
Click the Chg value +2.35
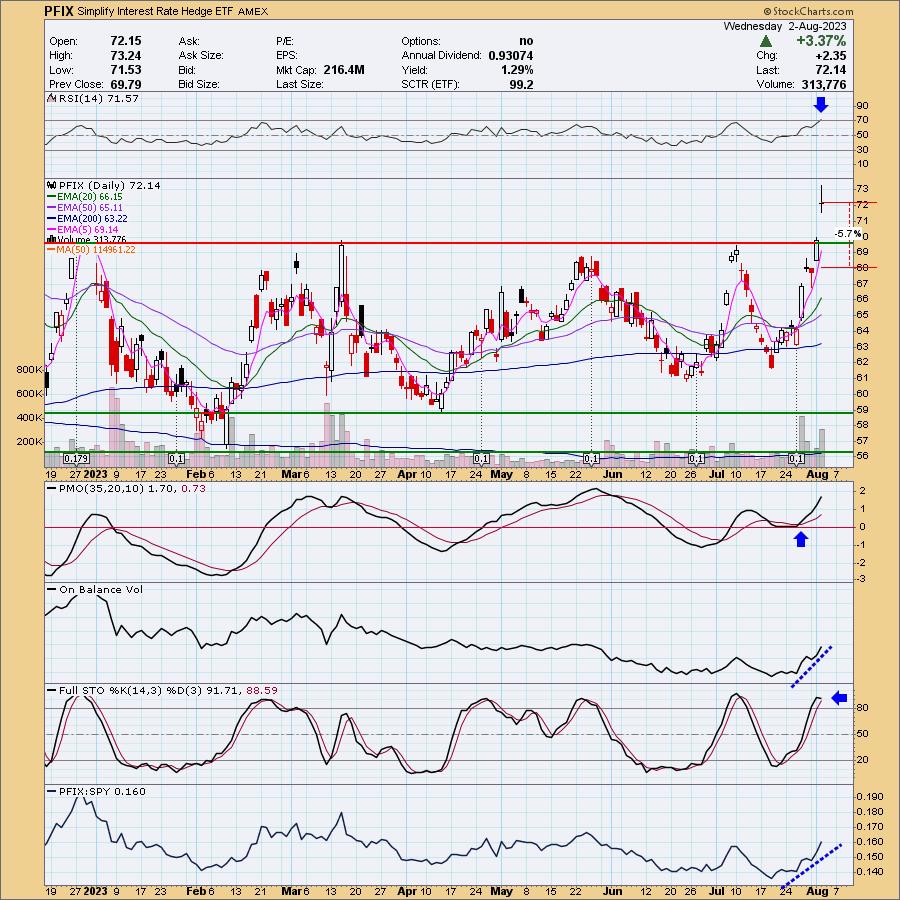830,56
